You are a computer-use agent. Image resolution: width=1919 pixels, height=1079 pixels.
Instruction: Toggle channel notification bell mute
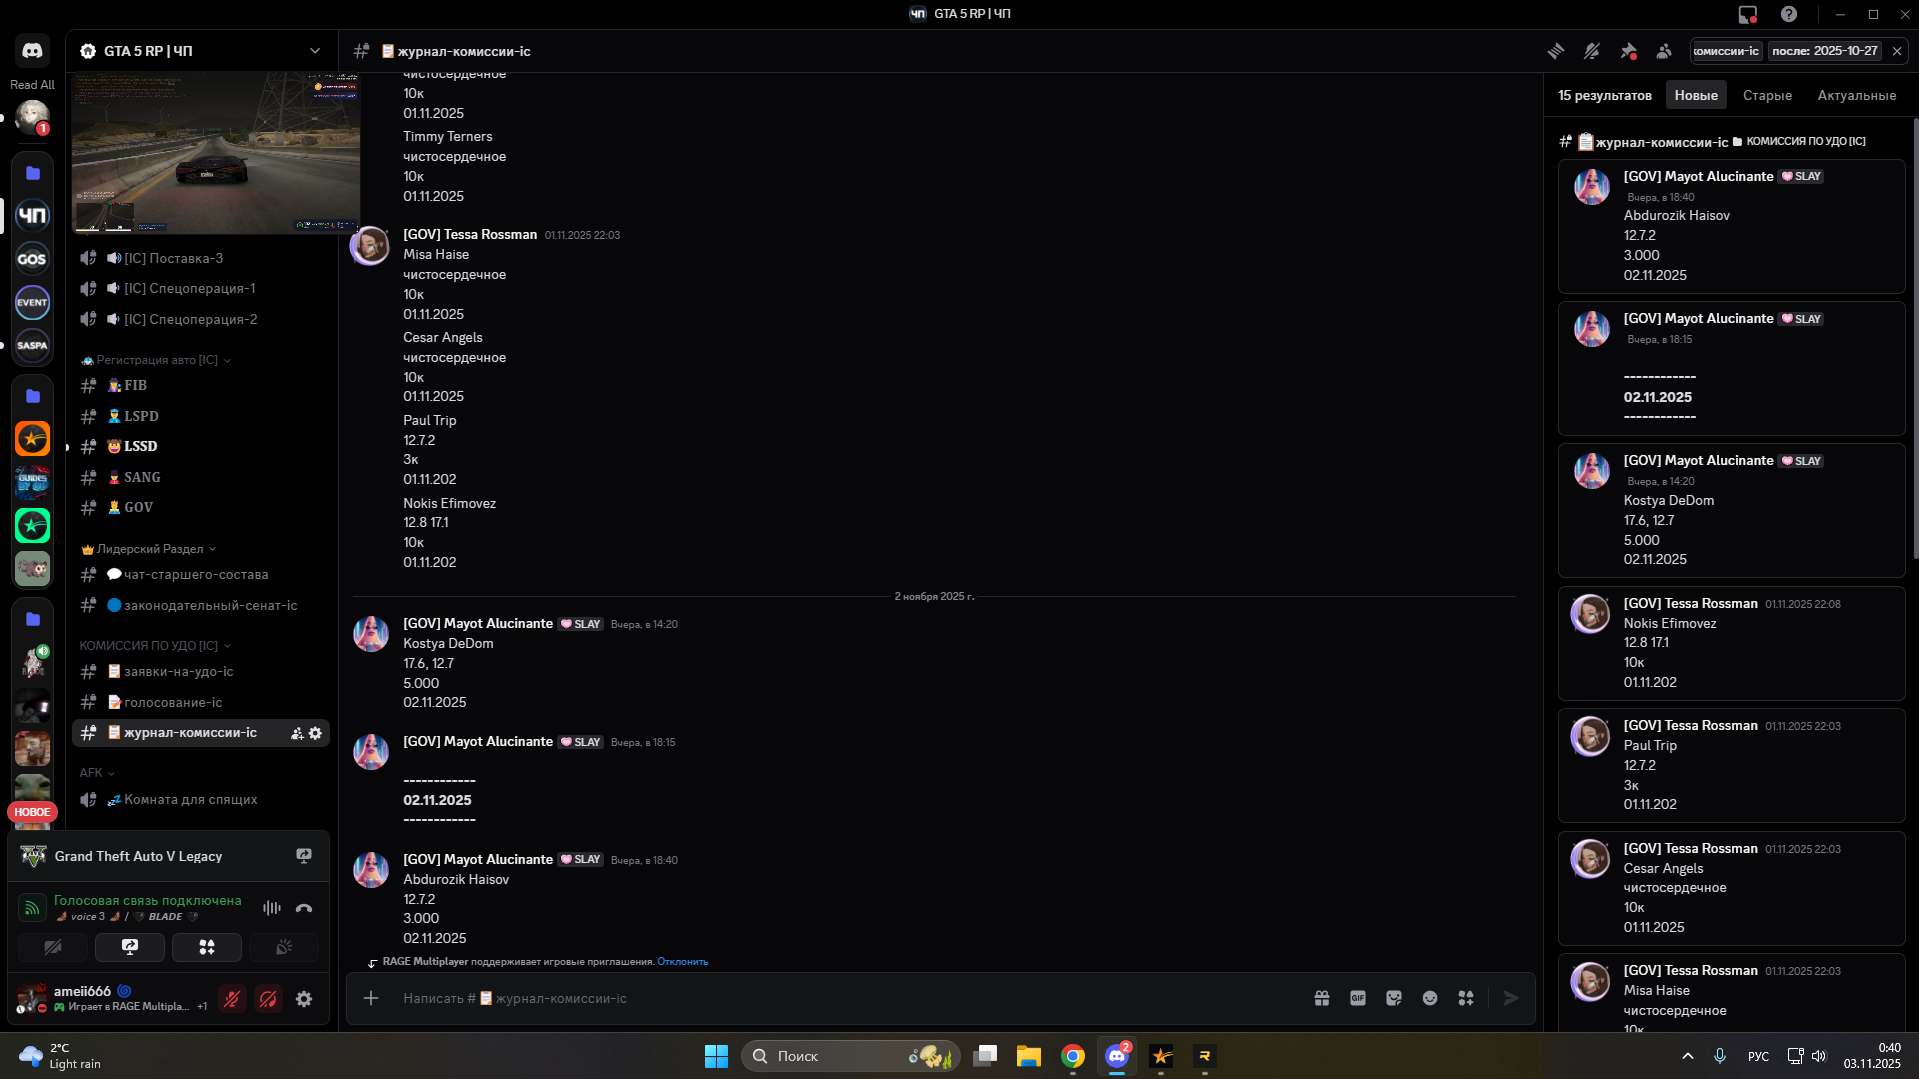click(1591, 51)
